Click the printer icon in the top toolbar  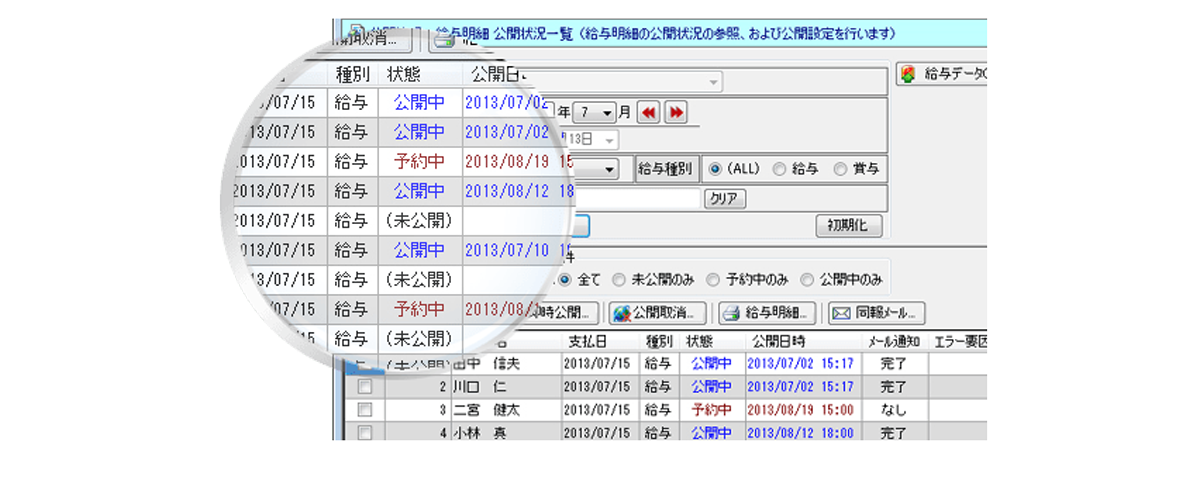tap(442, 40)
